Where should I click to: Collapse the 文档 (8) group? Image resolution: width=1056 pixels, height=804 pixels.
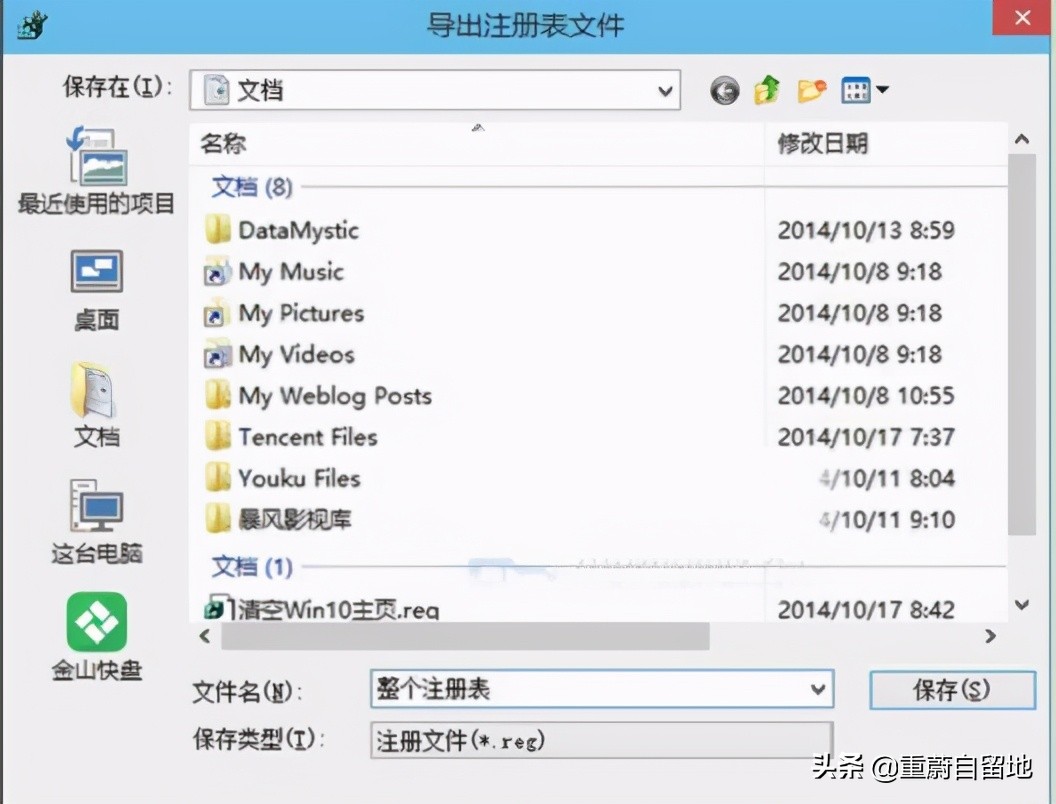tap(251, 187)
